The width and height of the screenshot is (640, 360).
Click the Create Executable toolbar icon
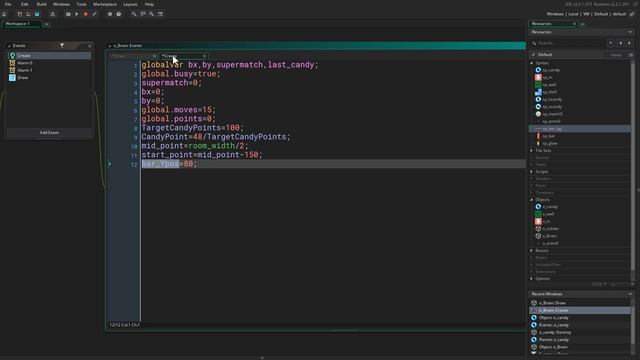(53, 14)
